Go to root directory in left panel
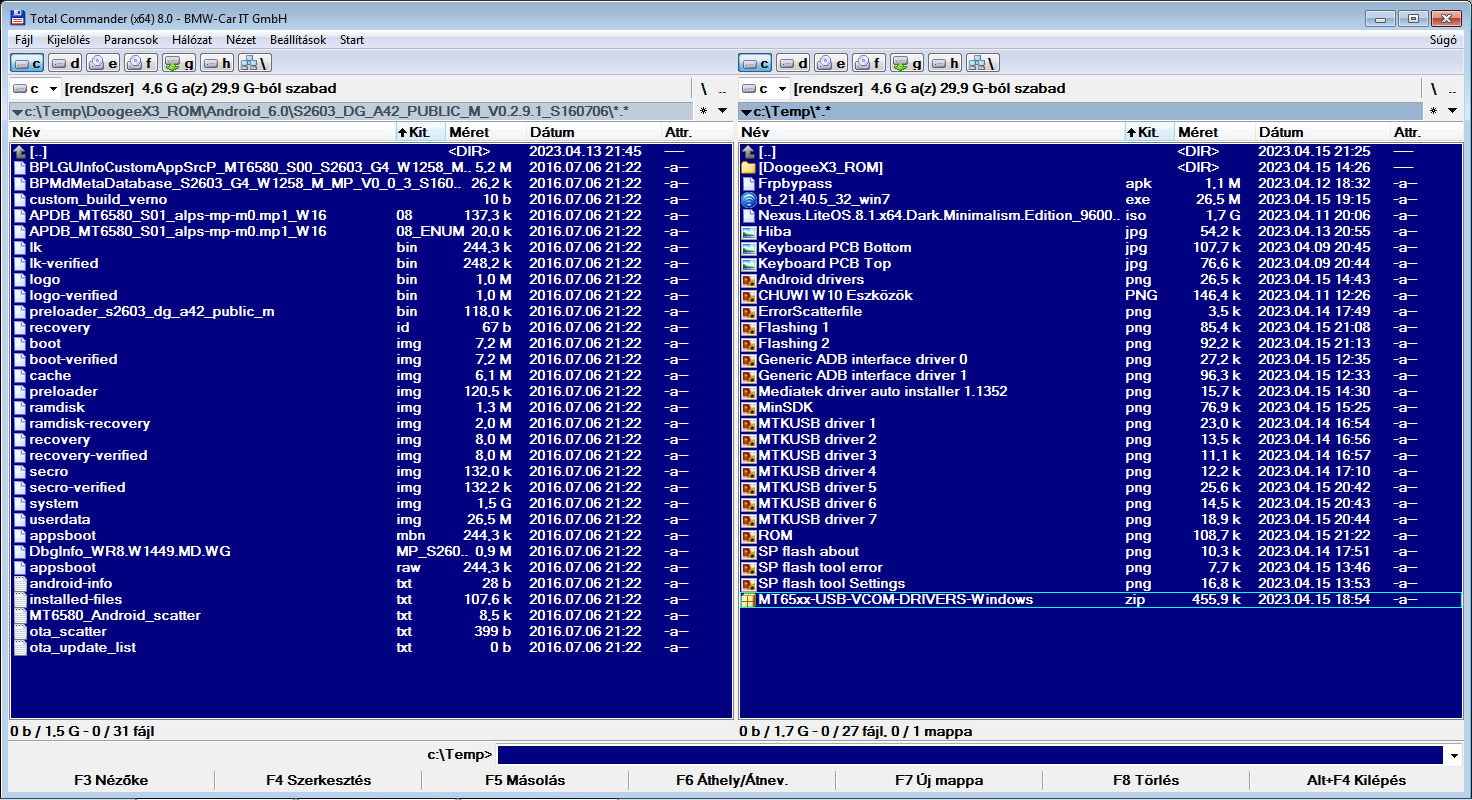1472x800 pixels. click(x=704, y=89)
